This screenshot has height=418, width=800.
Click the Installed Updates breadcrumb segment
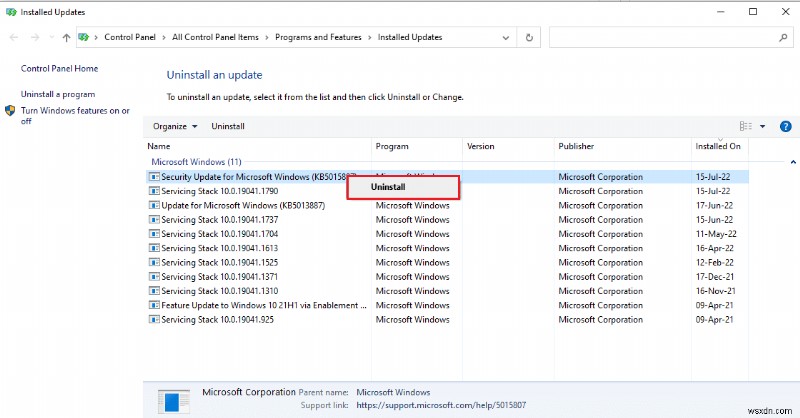[410, 37]
